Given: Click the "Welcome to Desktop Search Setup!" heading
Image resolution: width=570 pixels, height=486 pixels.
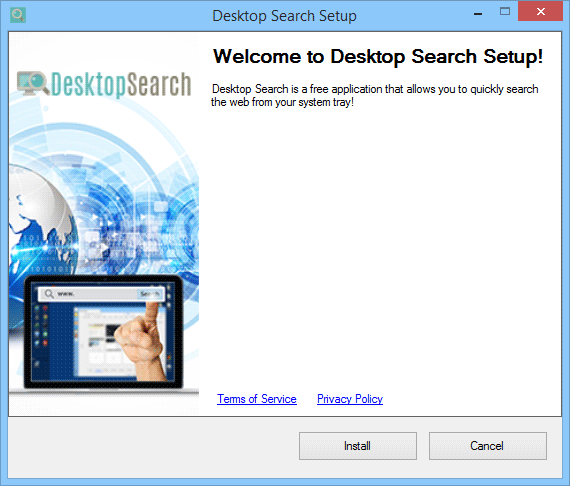Looking at the screenshot, I should point(378,57).
